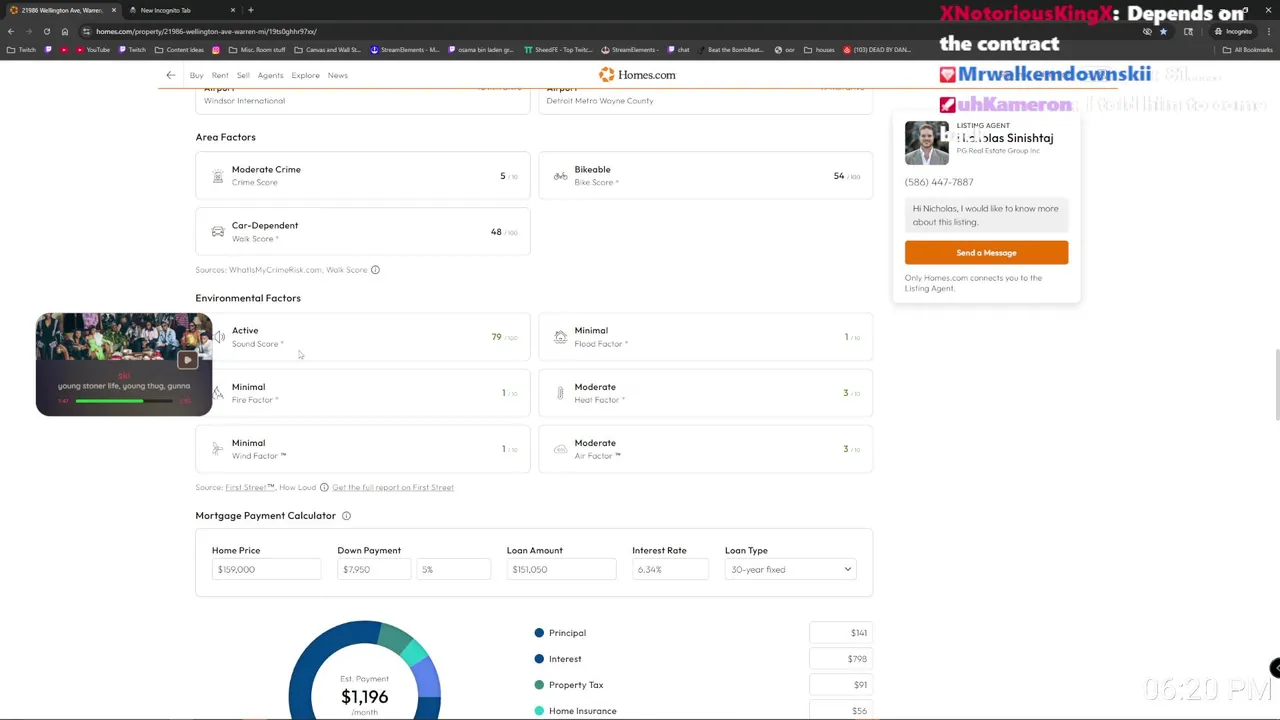Click the Heat Factor thermometer icon

(560, 393)
